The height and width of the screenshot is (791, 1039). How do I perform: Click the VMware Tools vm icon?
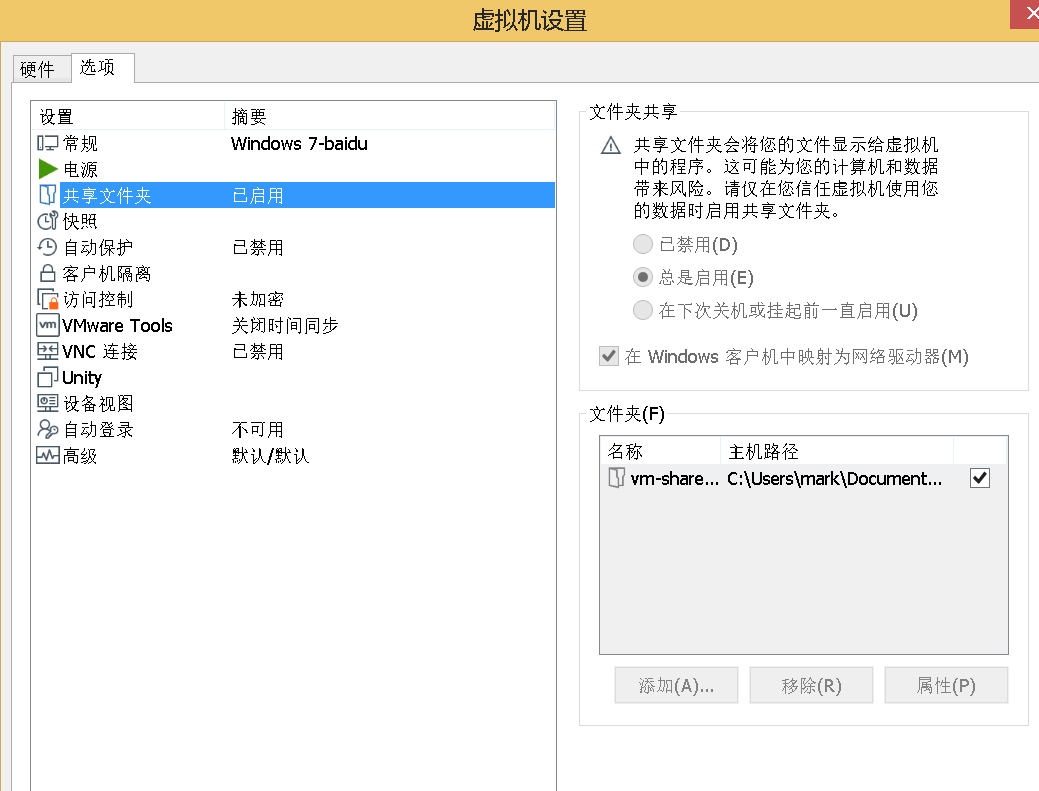48,325
